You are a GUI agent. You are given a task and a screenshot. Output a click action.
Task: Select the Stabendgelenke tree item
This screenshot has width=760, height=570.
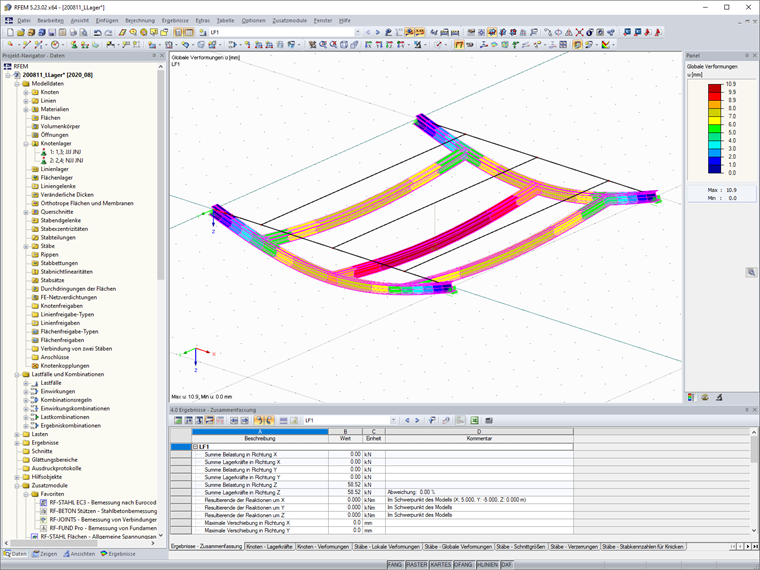[x=61, y=221]
